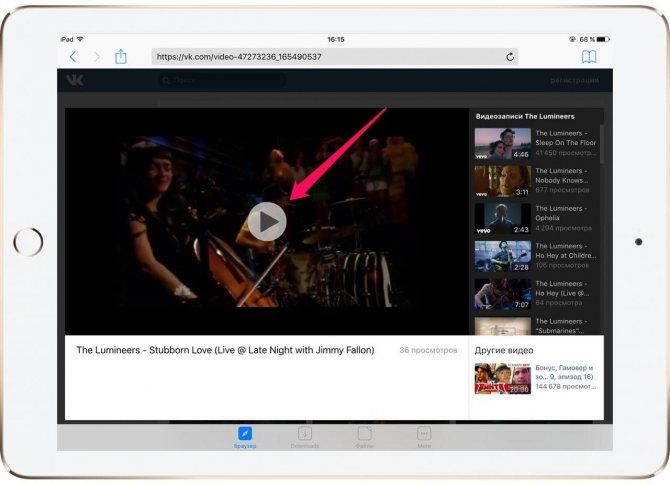Viewport: 670px width, 485px height.
Task: Tap the browser back arrow
Action: coord(73,57)
